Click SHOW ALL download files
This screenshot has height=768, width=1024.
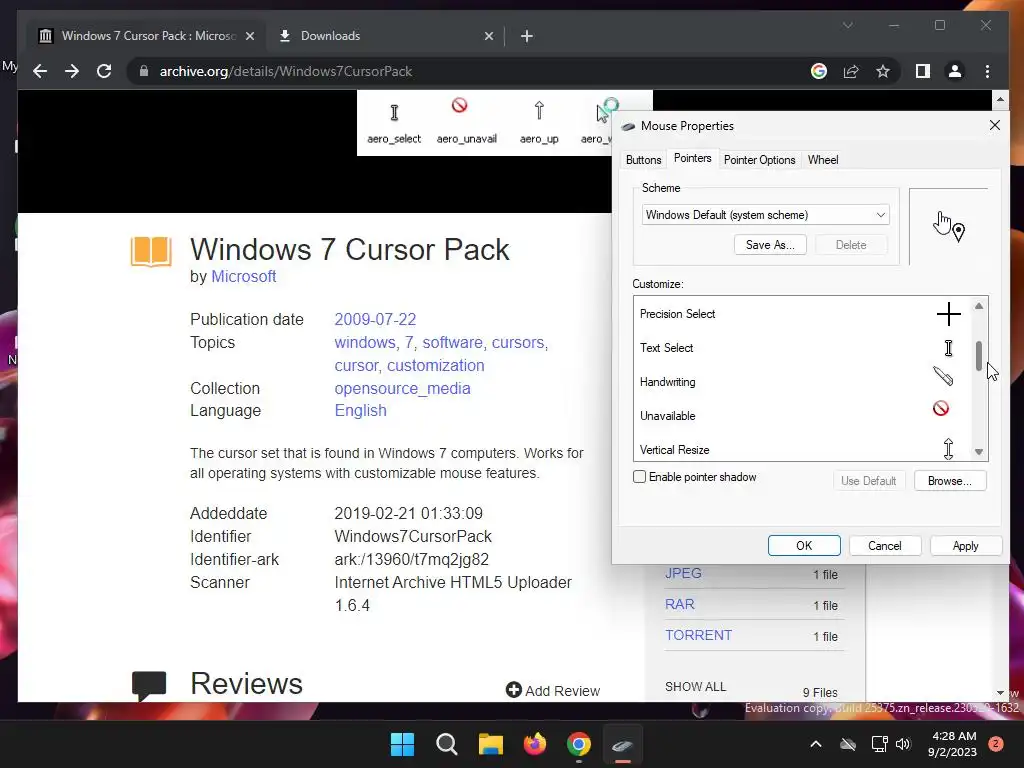696,687
